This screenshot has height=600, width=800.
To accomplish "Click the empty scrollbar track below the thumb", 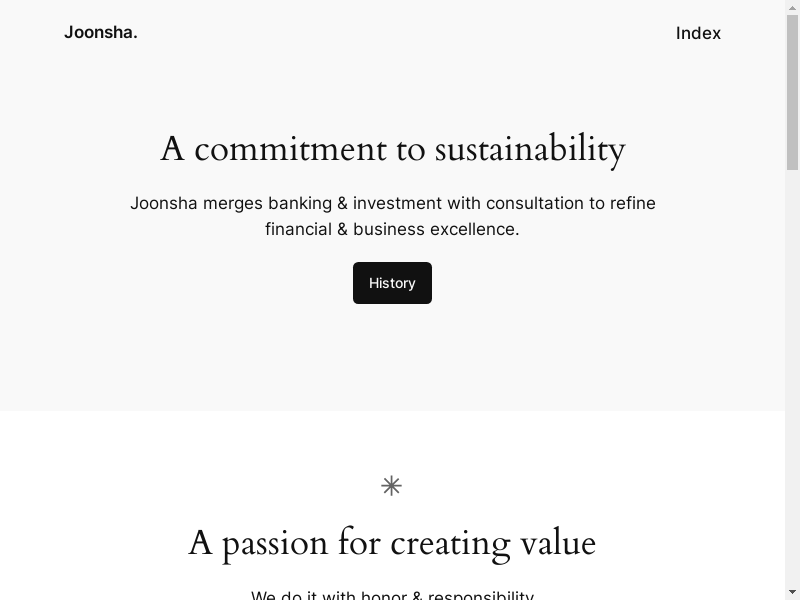I will (792, 380).
